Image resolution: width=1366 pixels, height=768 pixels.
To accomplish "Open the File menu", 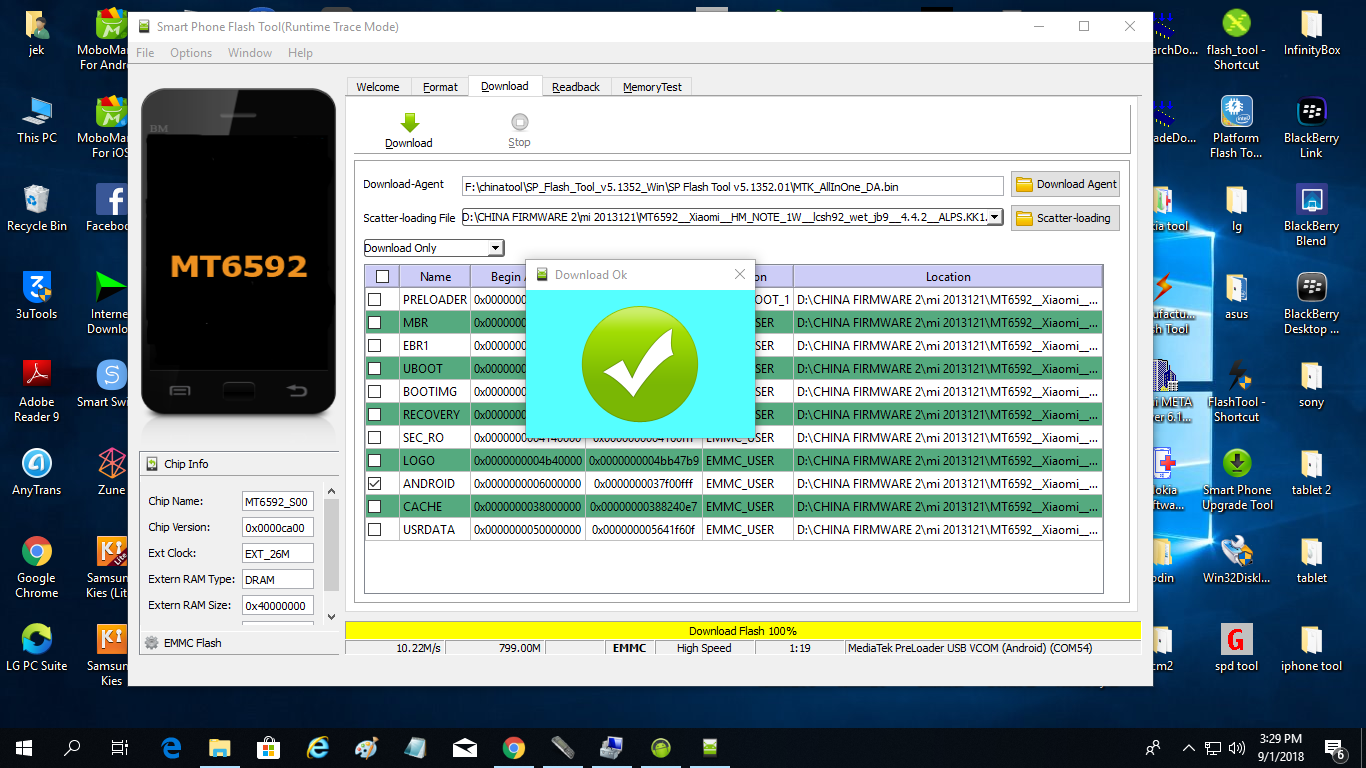I will (x=145, y=53).
